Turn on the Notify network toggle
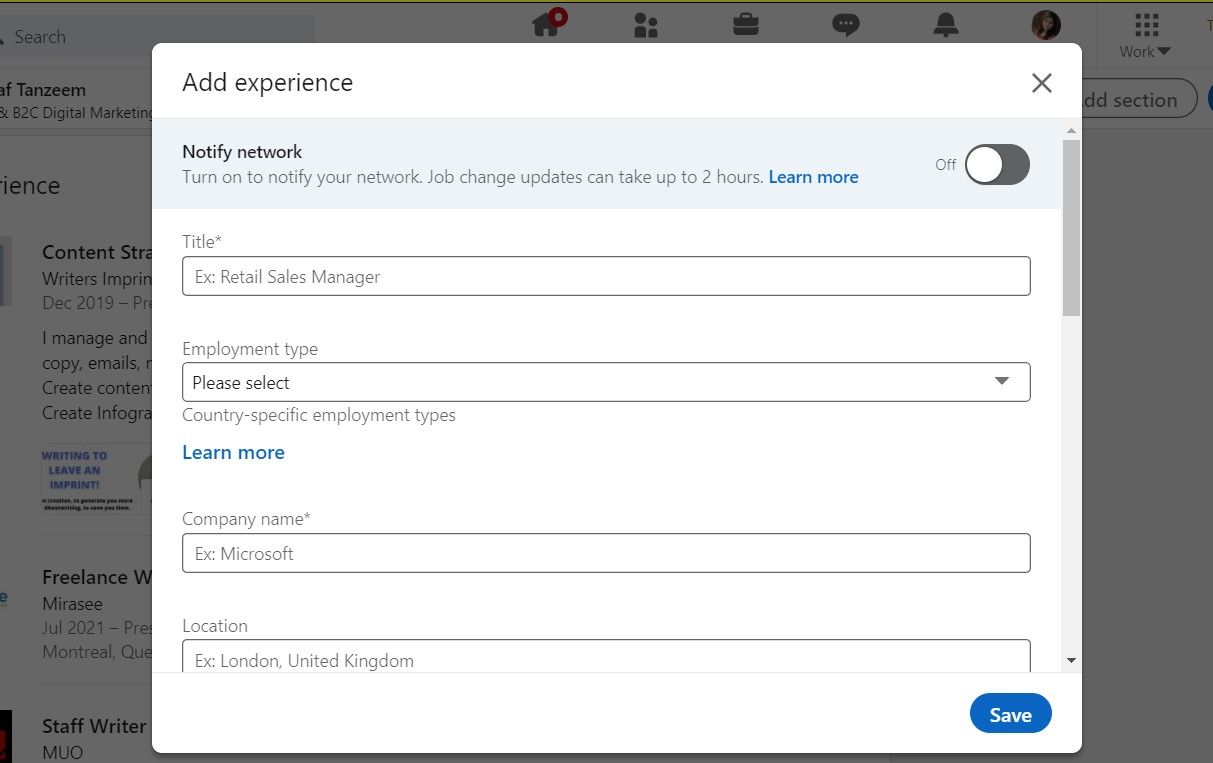Image resolution: width=1213 pixels, height=763 pixels. click(997, 165)
